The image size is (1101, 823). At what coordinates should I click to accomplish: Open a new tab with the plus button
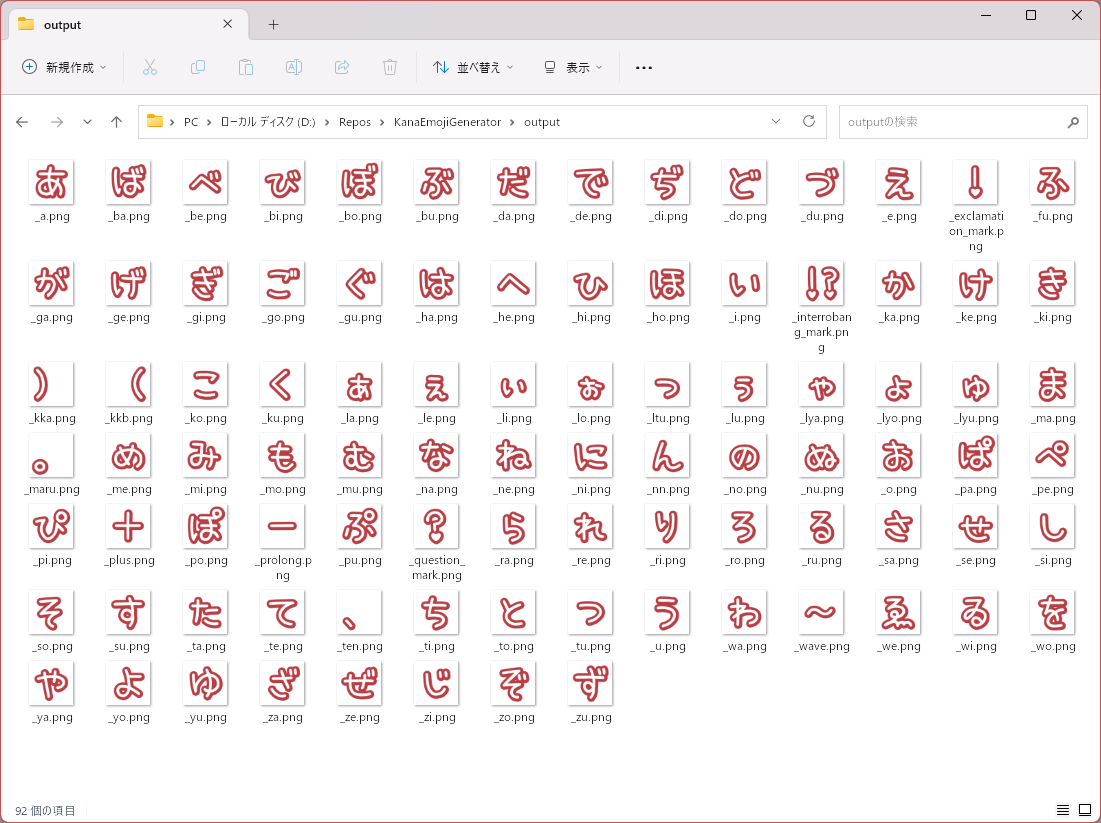(x=273, y=24)
